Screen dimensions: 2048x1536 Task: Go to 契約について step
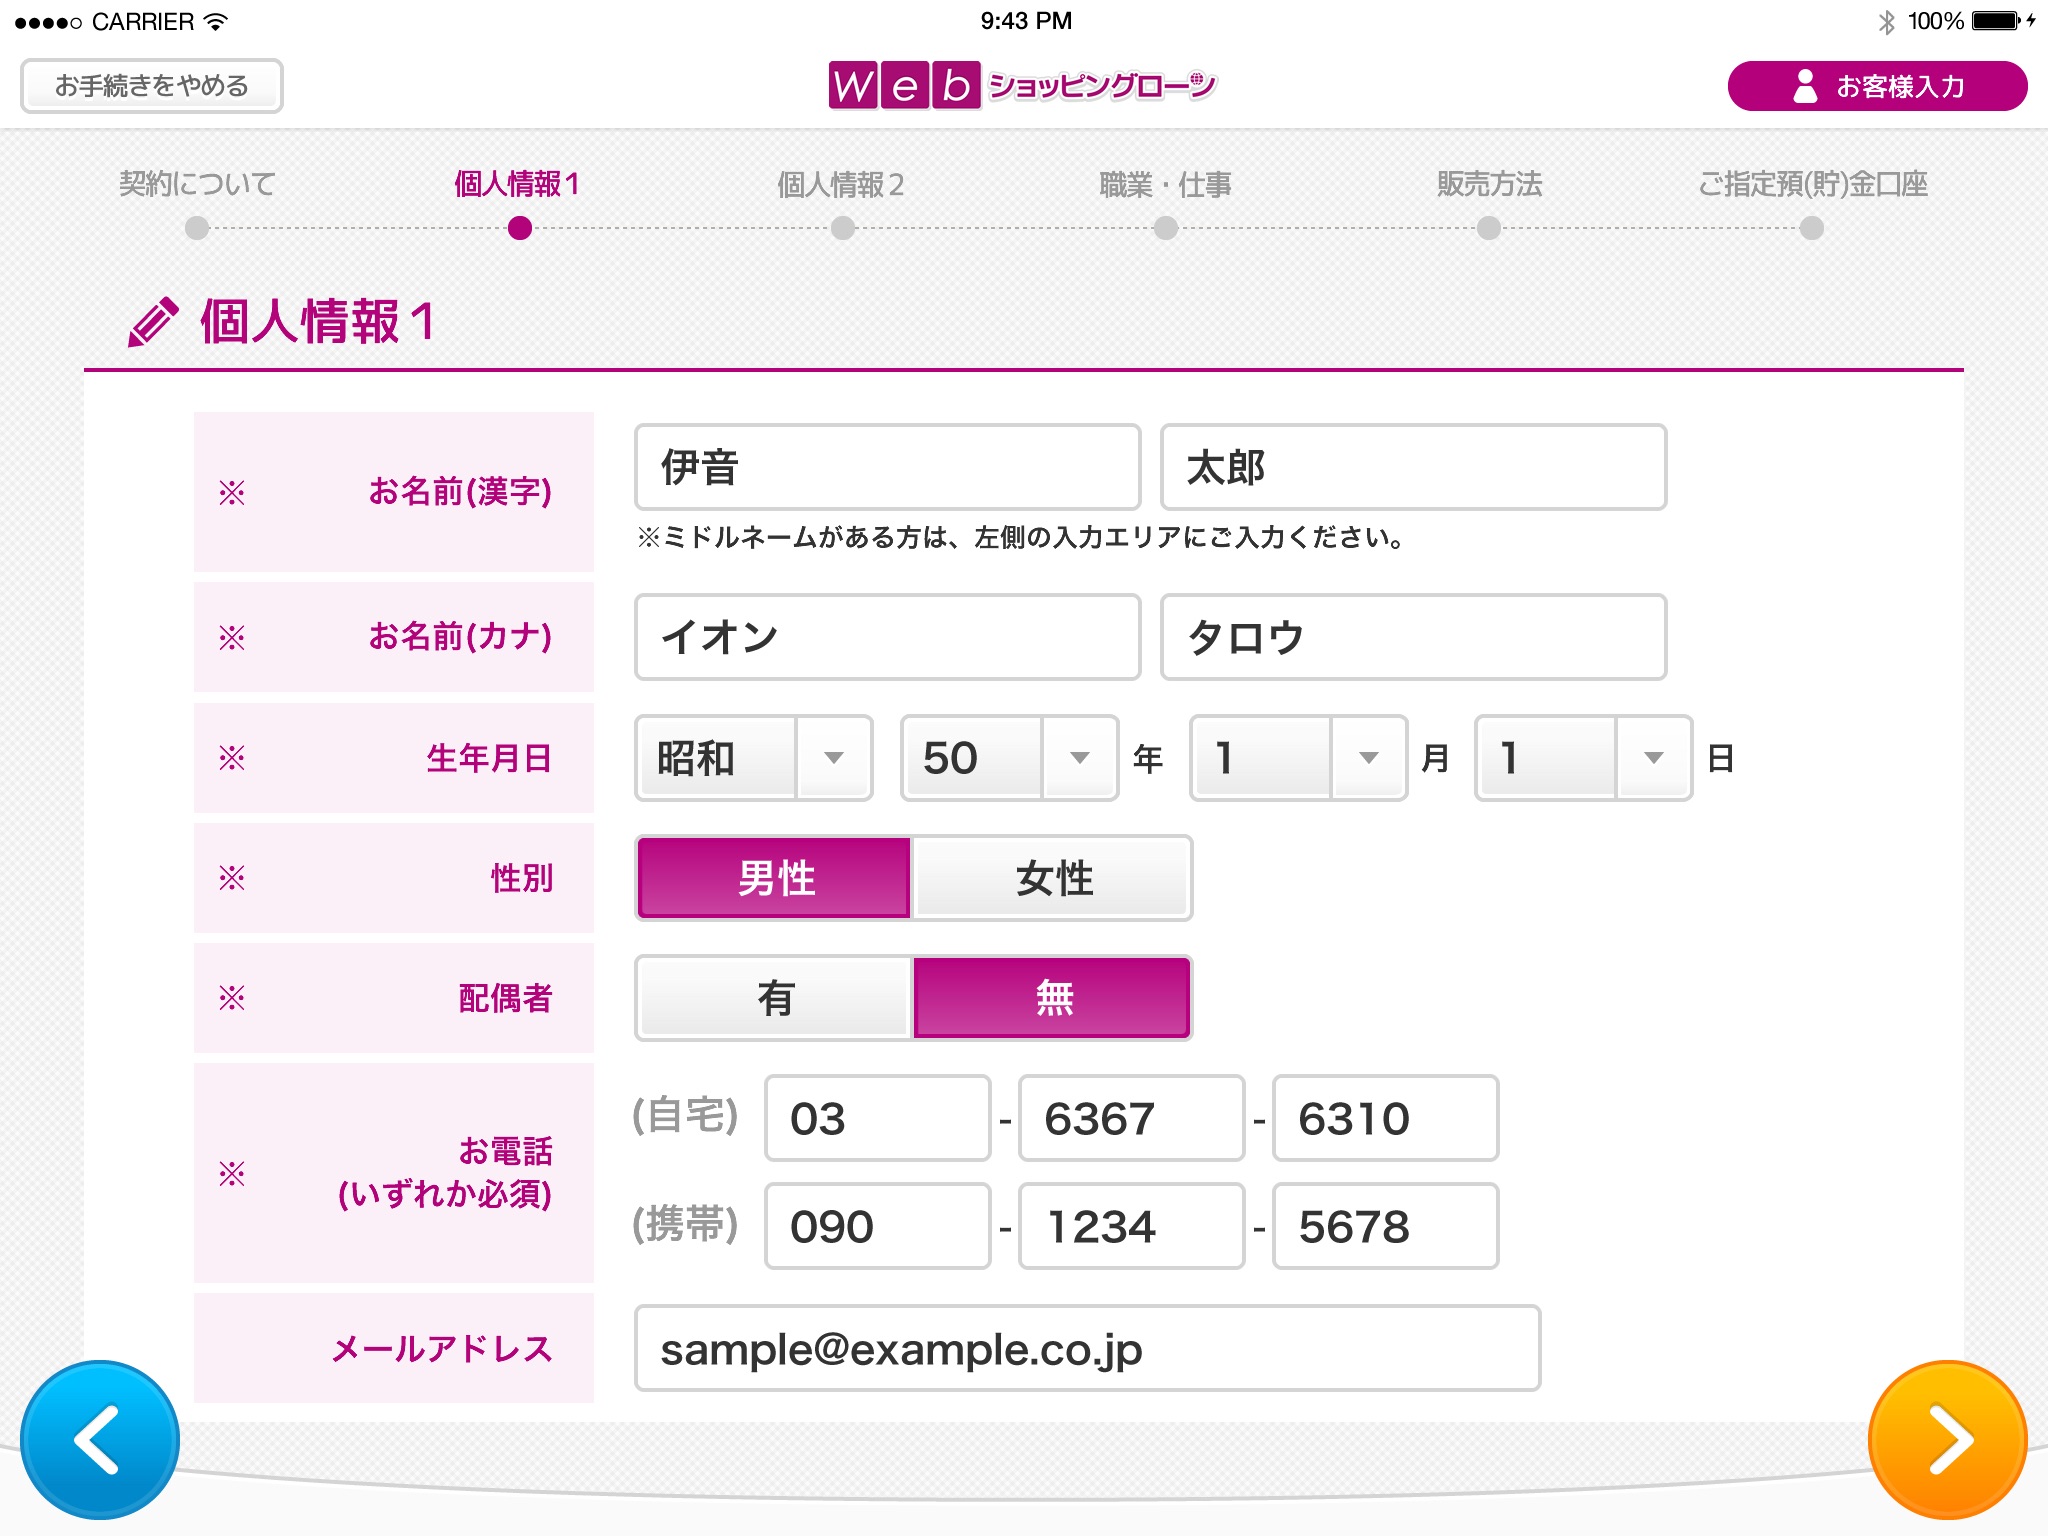click(197, 184)
